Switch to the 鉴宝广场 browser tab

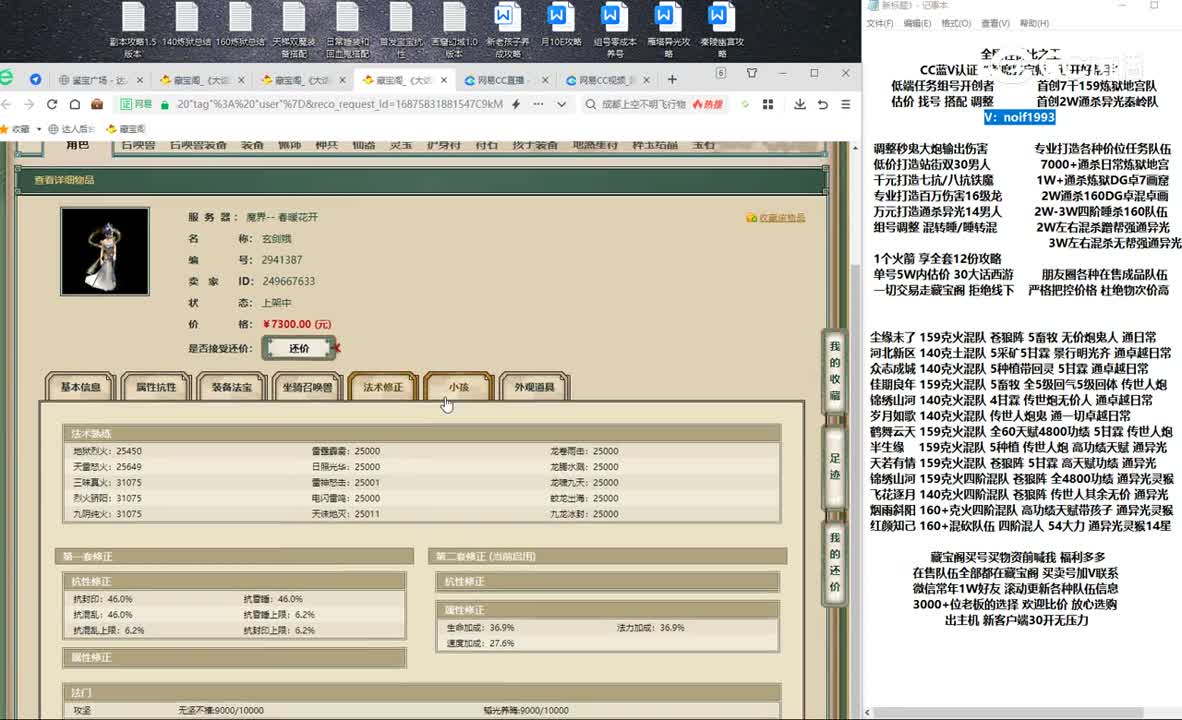(100, 80)
